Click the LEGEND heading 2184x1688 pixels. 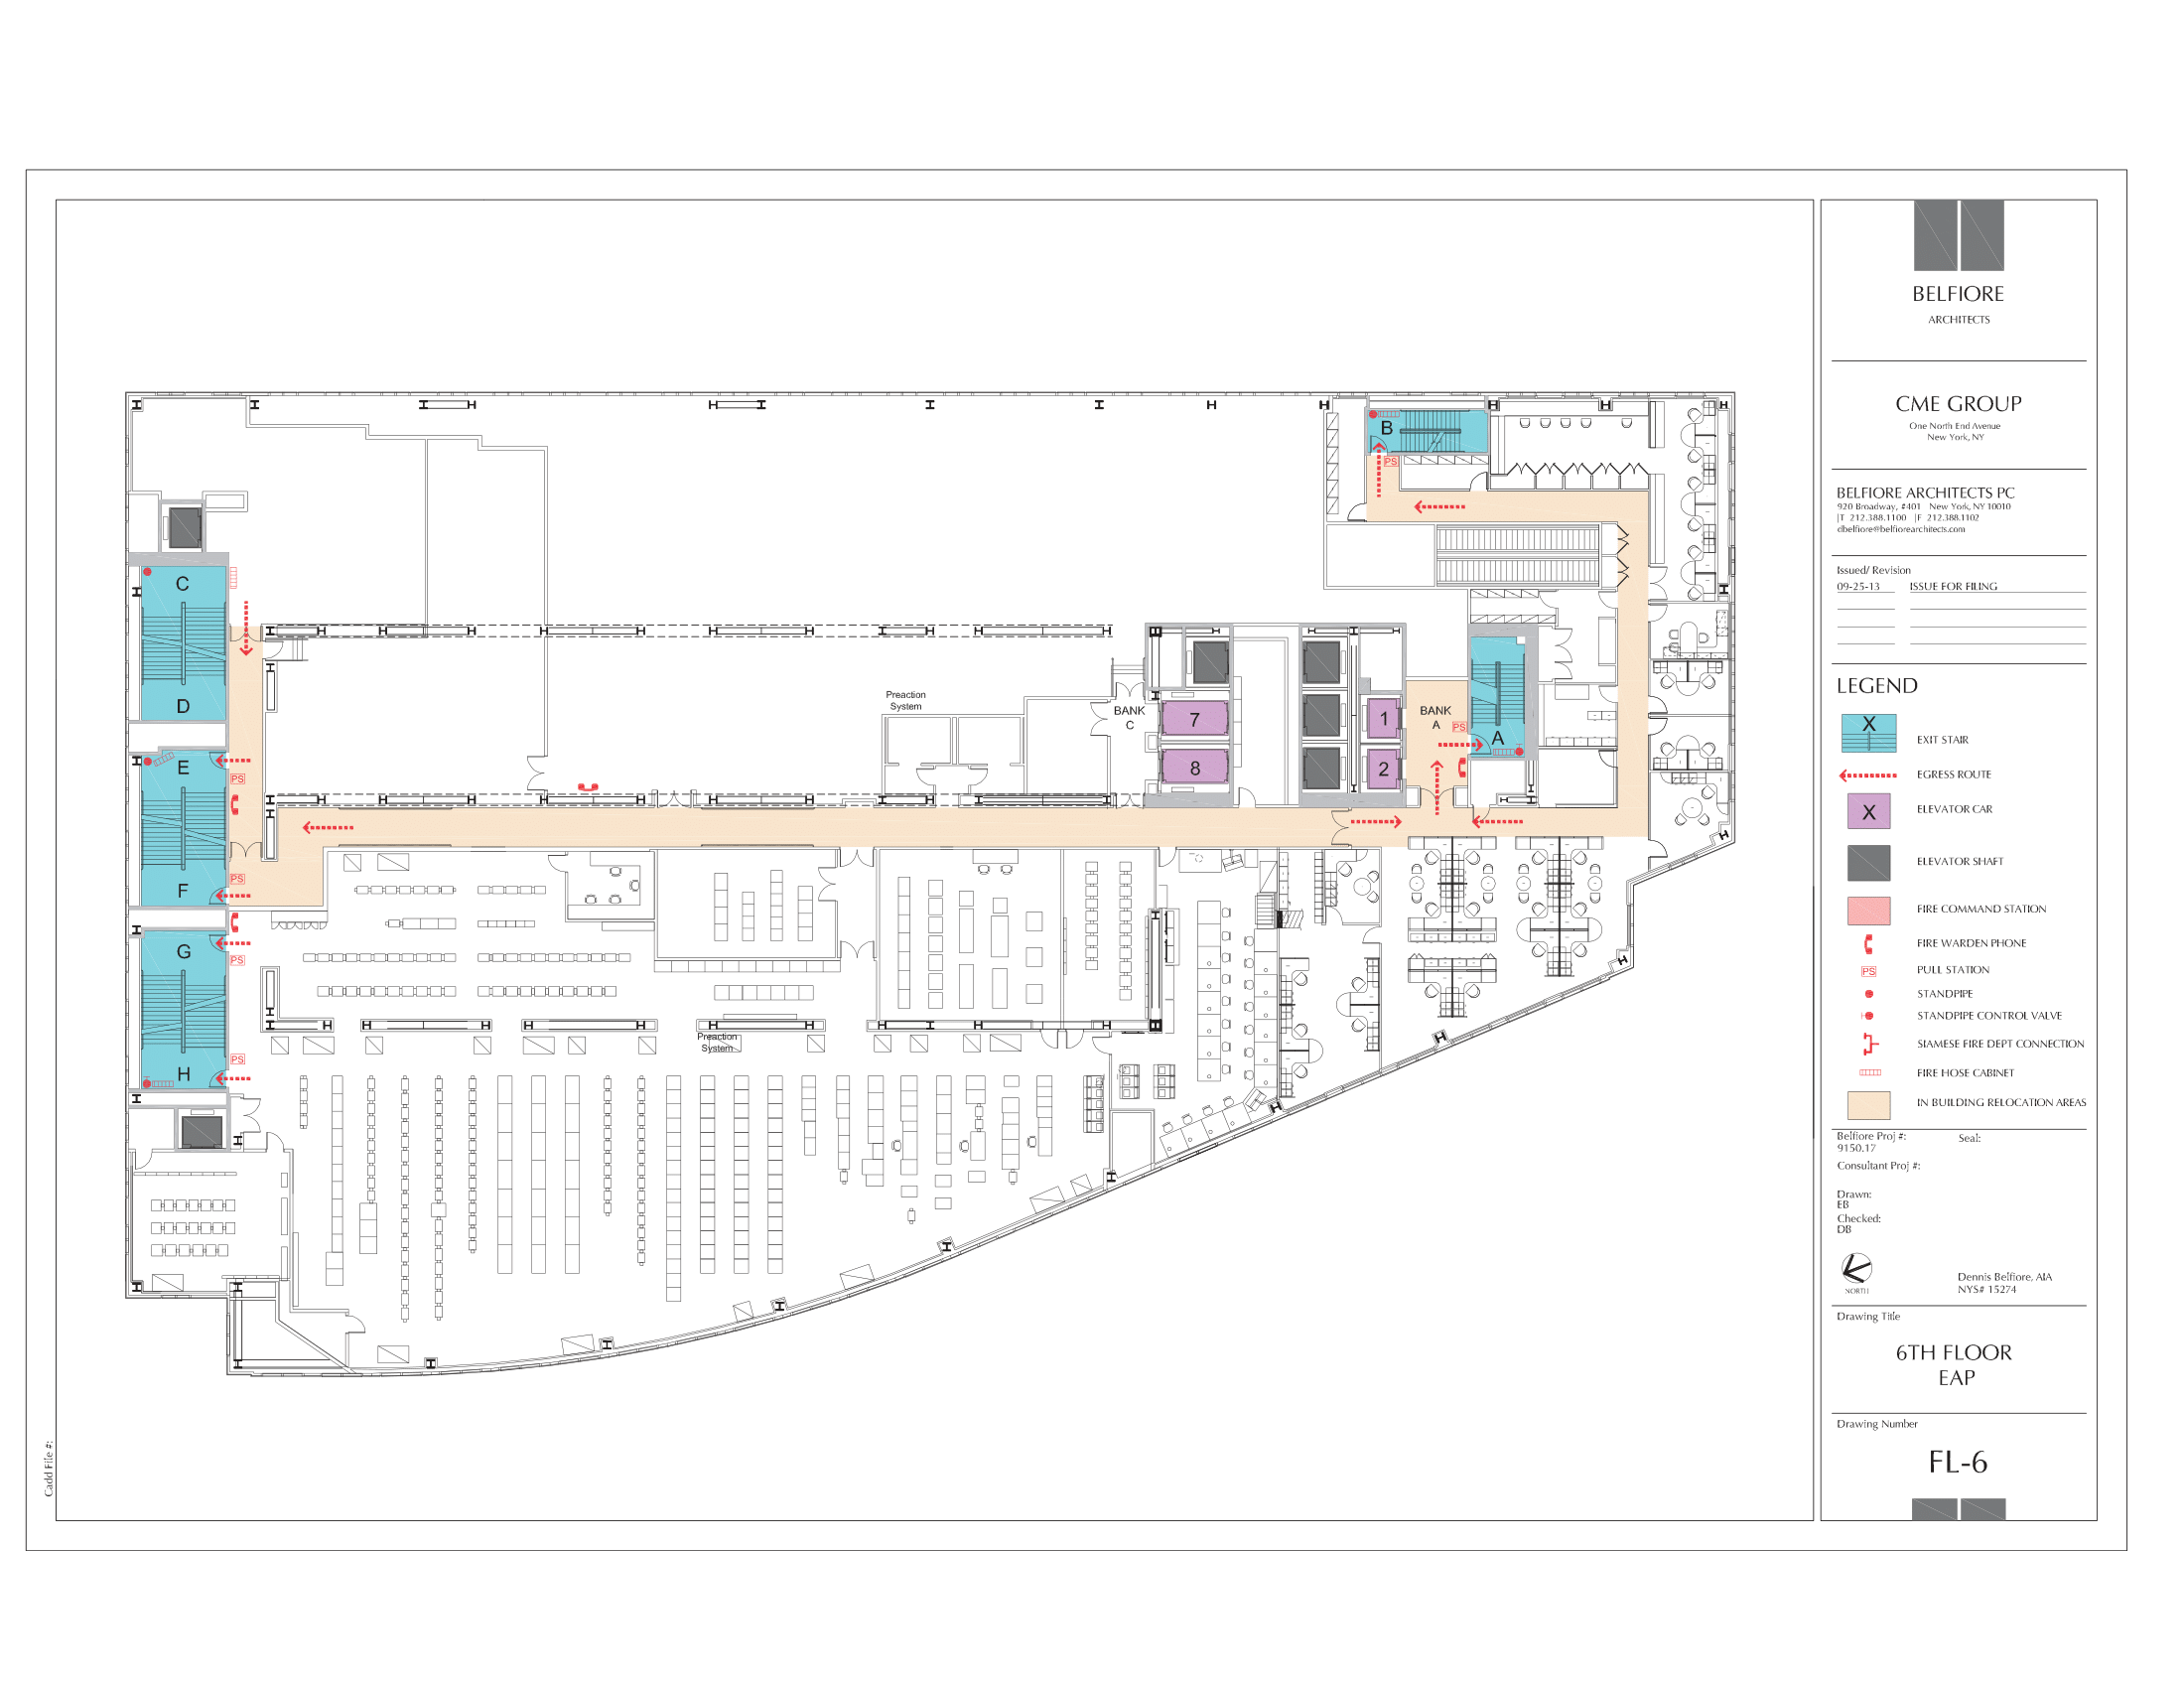tap(1877, 686)
